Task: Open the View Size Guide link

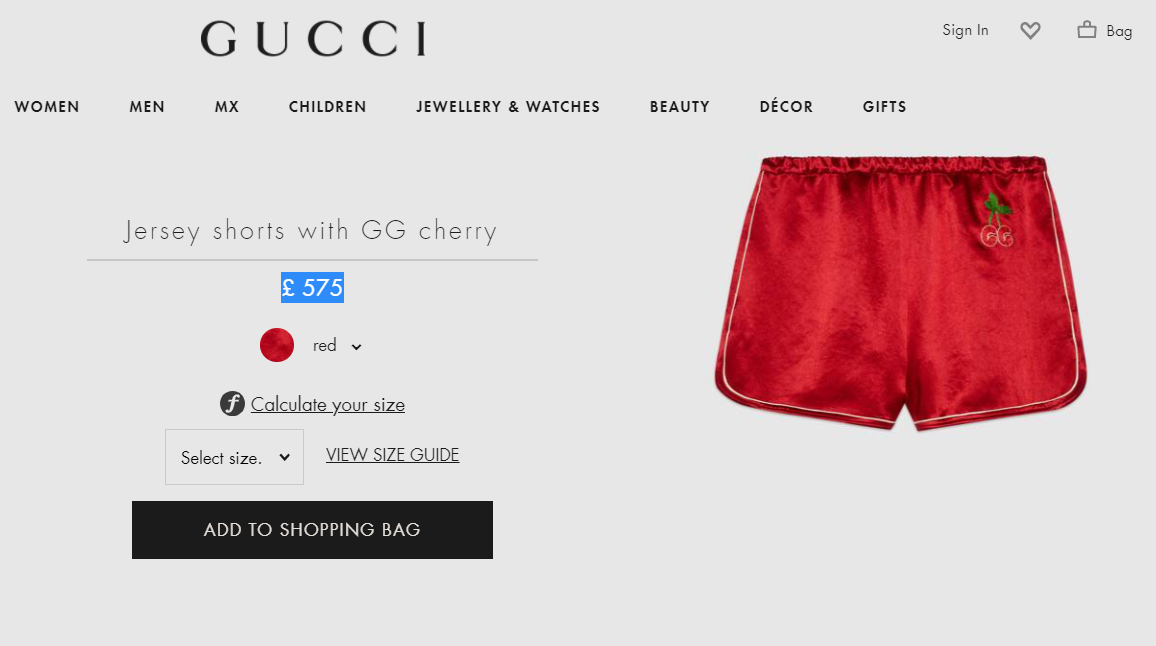Action: click(392, 455)
